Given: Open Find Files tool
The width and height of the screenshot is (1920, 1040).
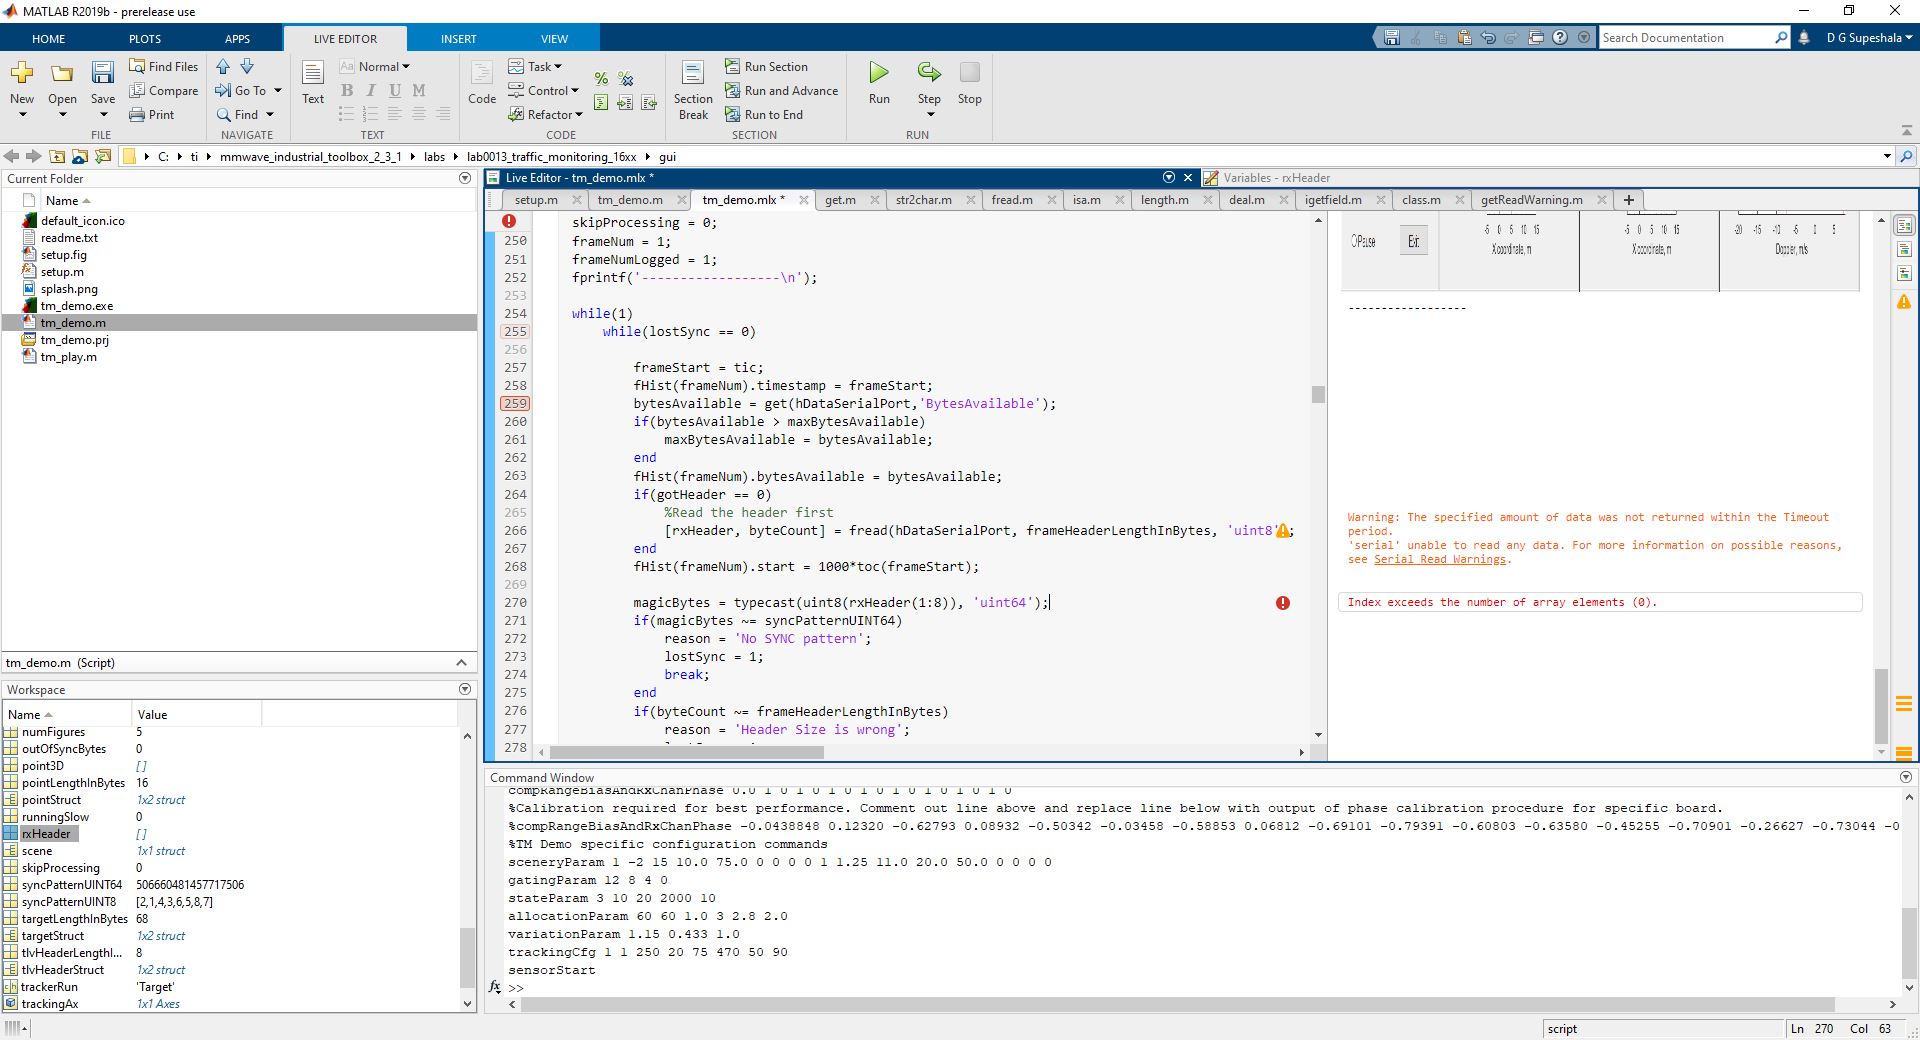Looking at the screenshot, I should 164,67.
